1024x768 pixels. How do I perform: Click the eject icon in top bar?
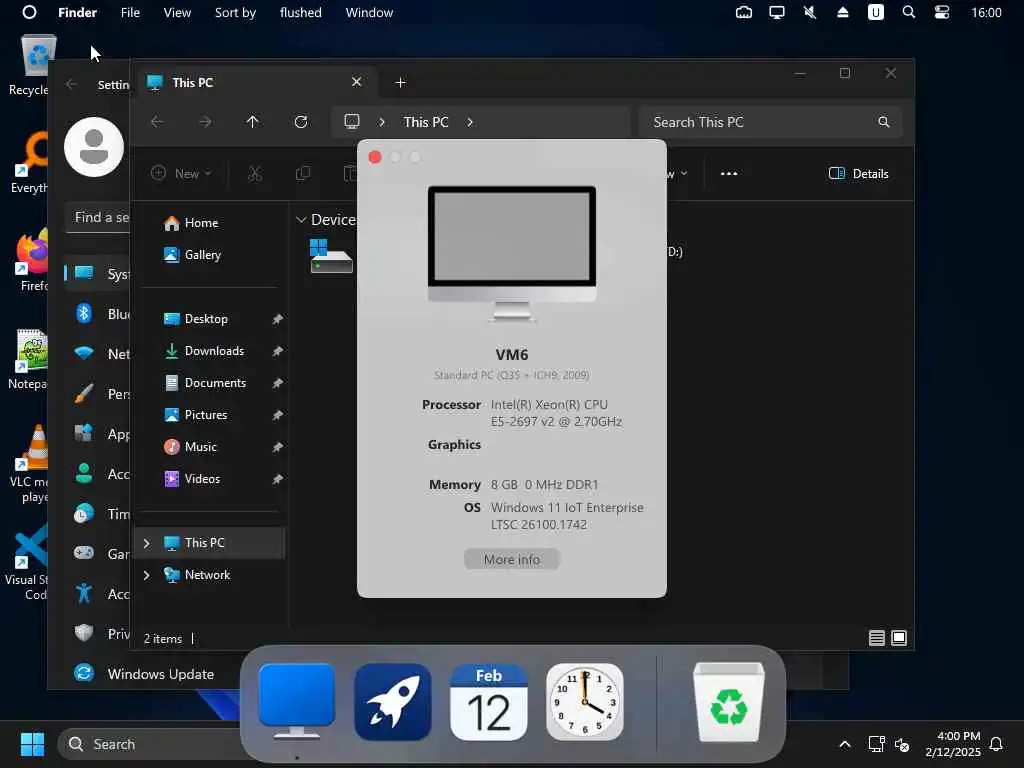pos(842,12)
